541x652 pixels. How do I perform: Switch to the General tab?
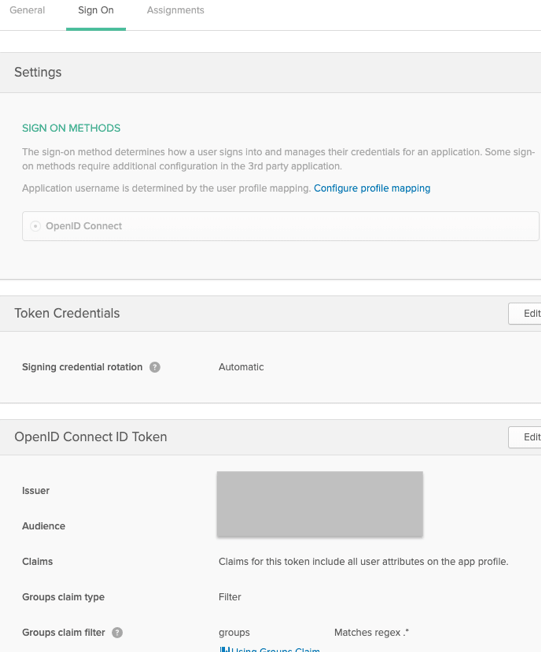coord(27,10)
